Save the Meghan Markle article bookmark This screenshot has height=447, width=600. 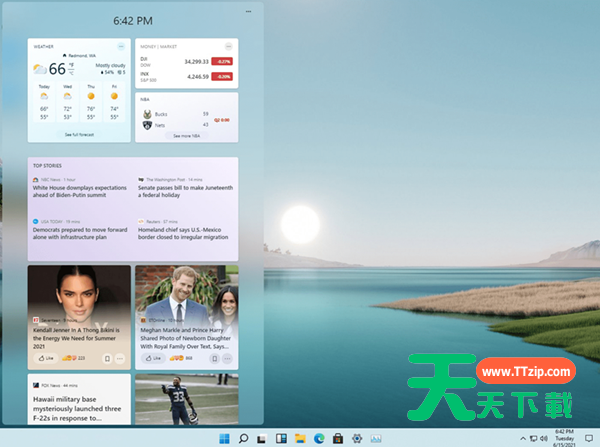tap(213, 357)
